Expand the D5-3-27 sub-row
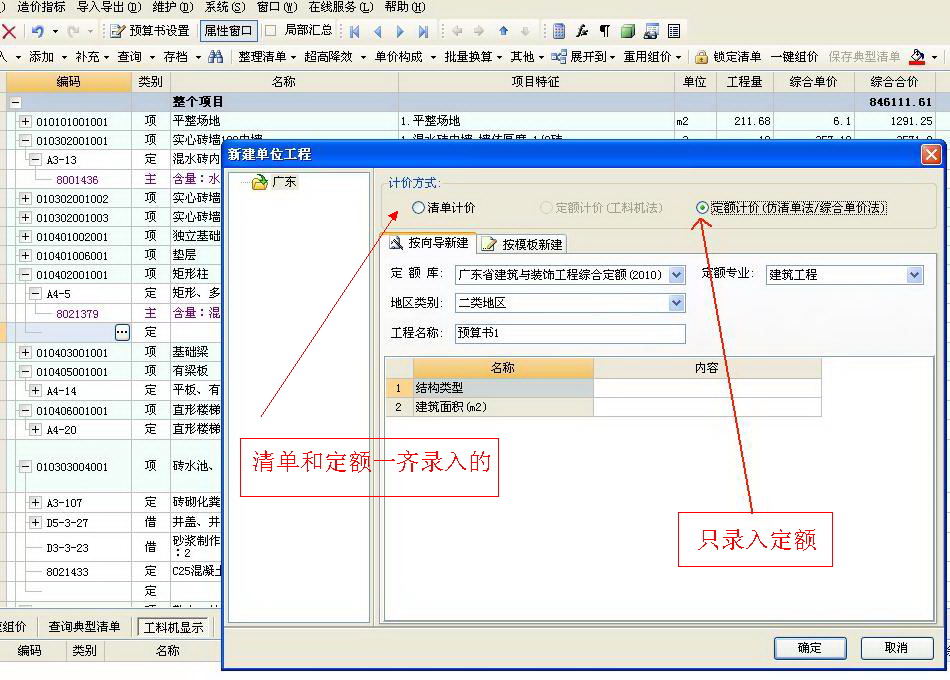This screenshot has width=950, height=680. (35, 522)
